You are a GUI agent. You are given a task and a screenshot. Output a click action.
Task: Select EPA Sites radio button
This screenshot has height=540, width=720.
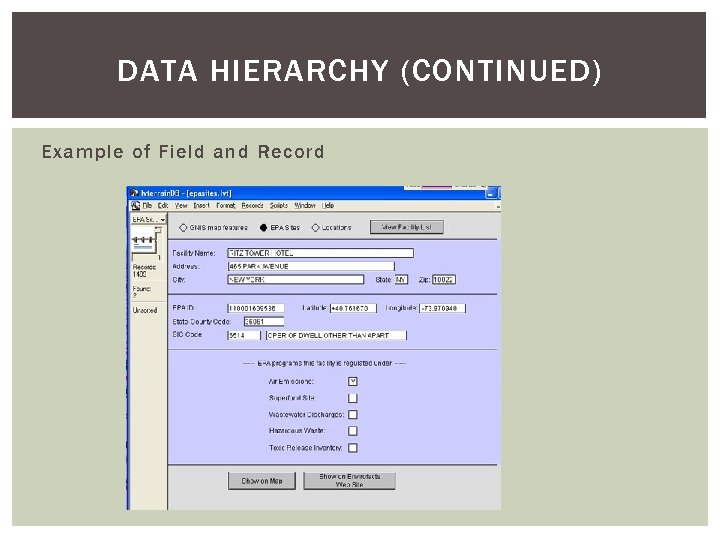click(263, 227)
